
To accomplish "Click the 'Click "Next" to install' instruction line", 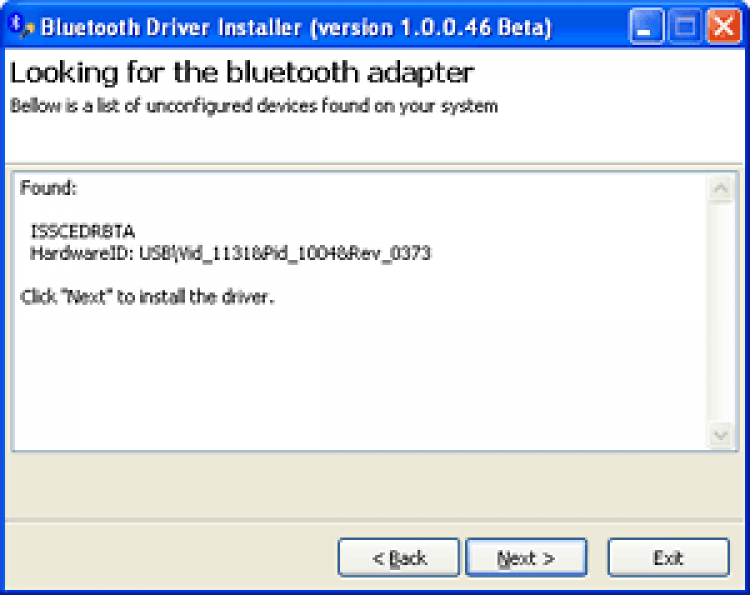I will pyautogui.click(x=146, y=297).
